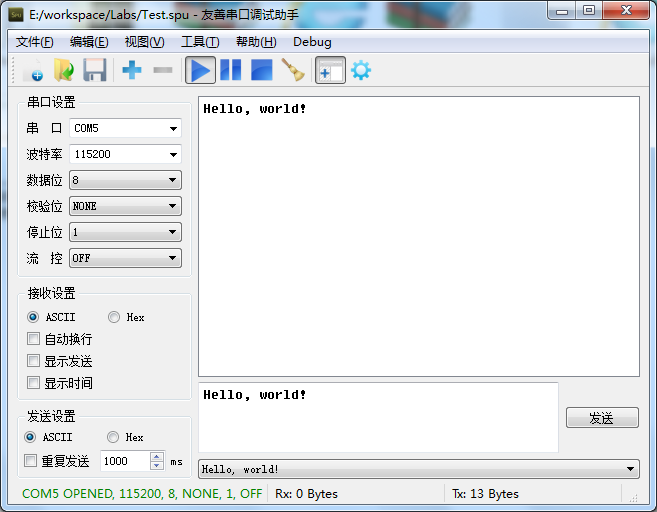Click the gray minus remove icon
Viewport: 657px width, 512px height.
tap(163, 70)
